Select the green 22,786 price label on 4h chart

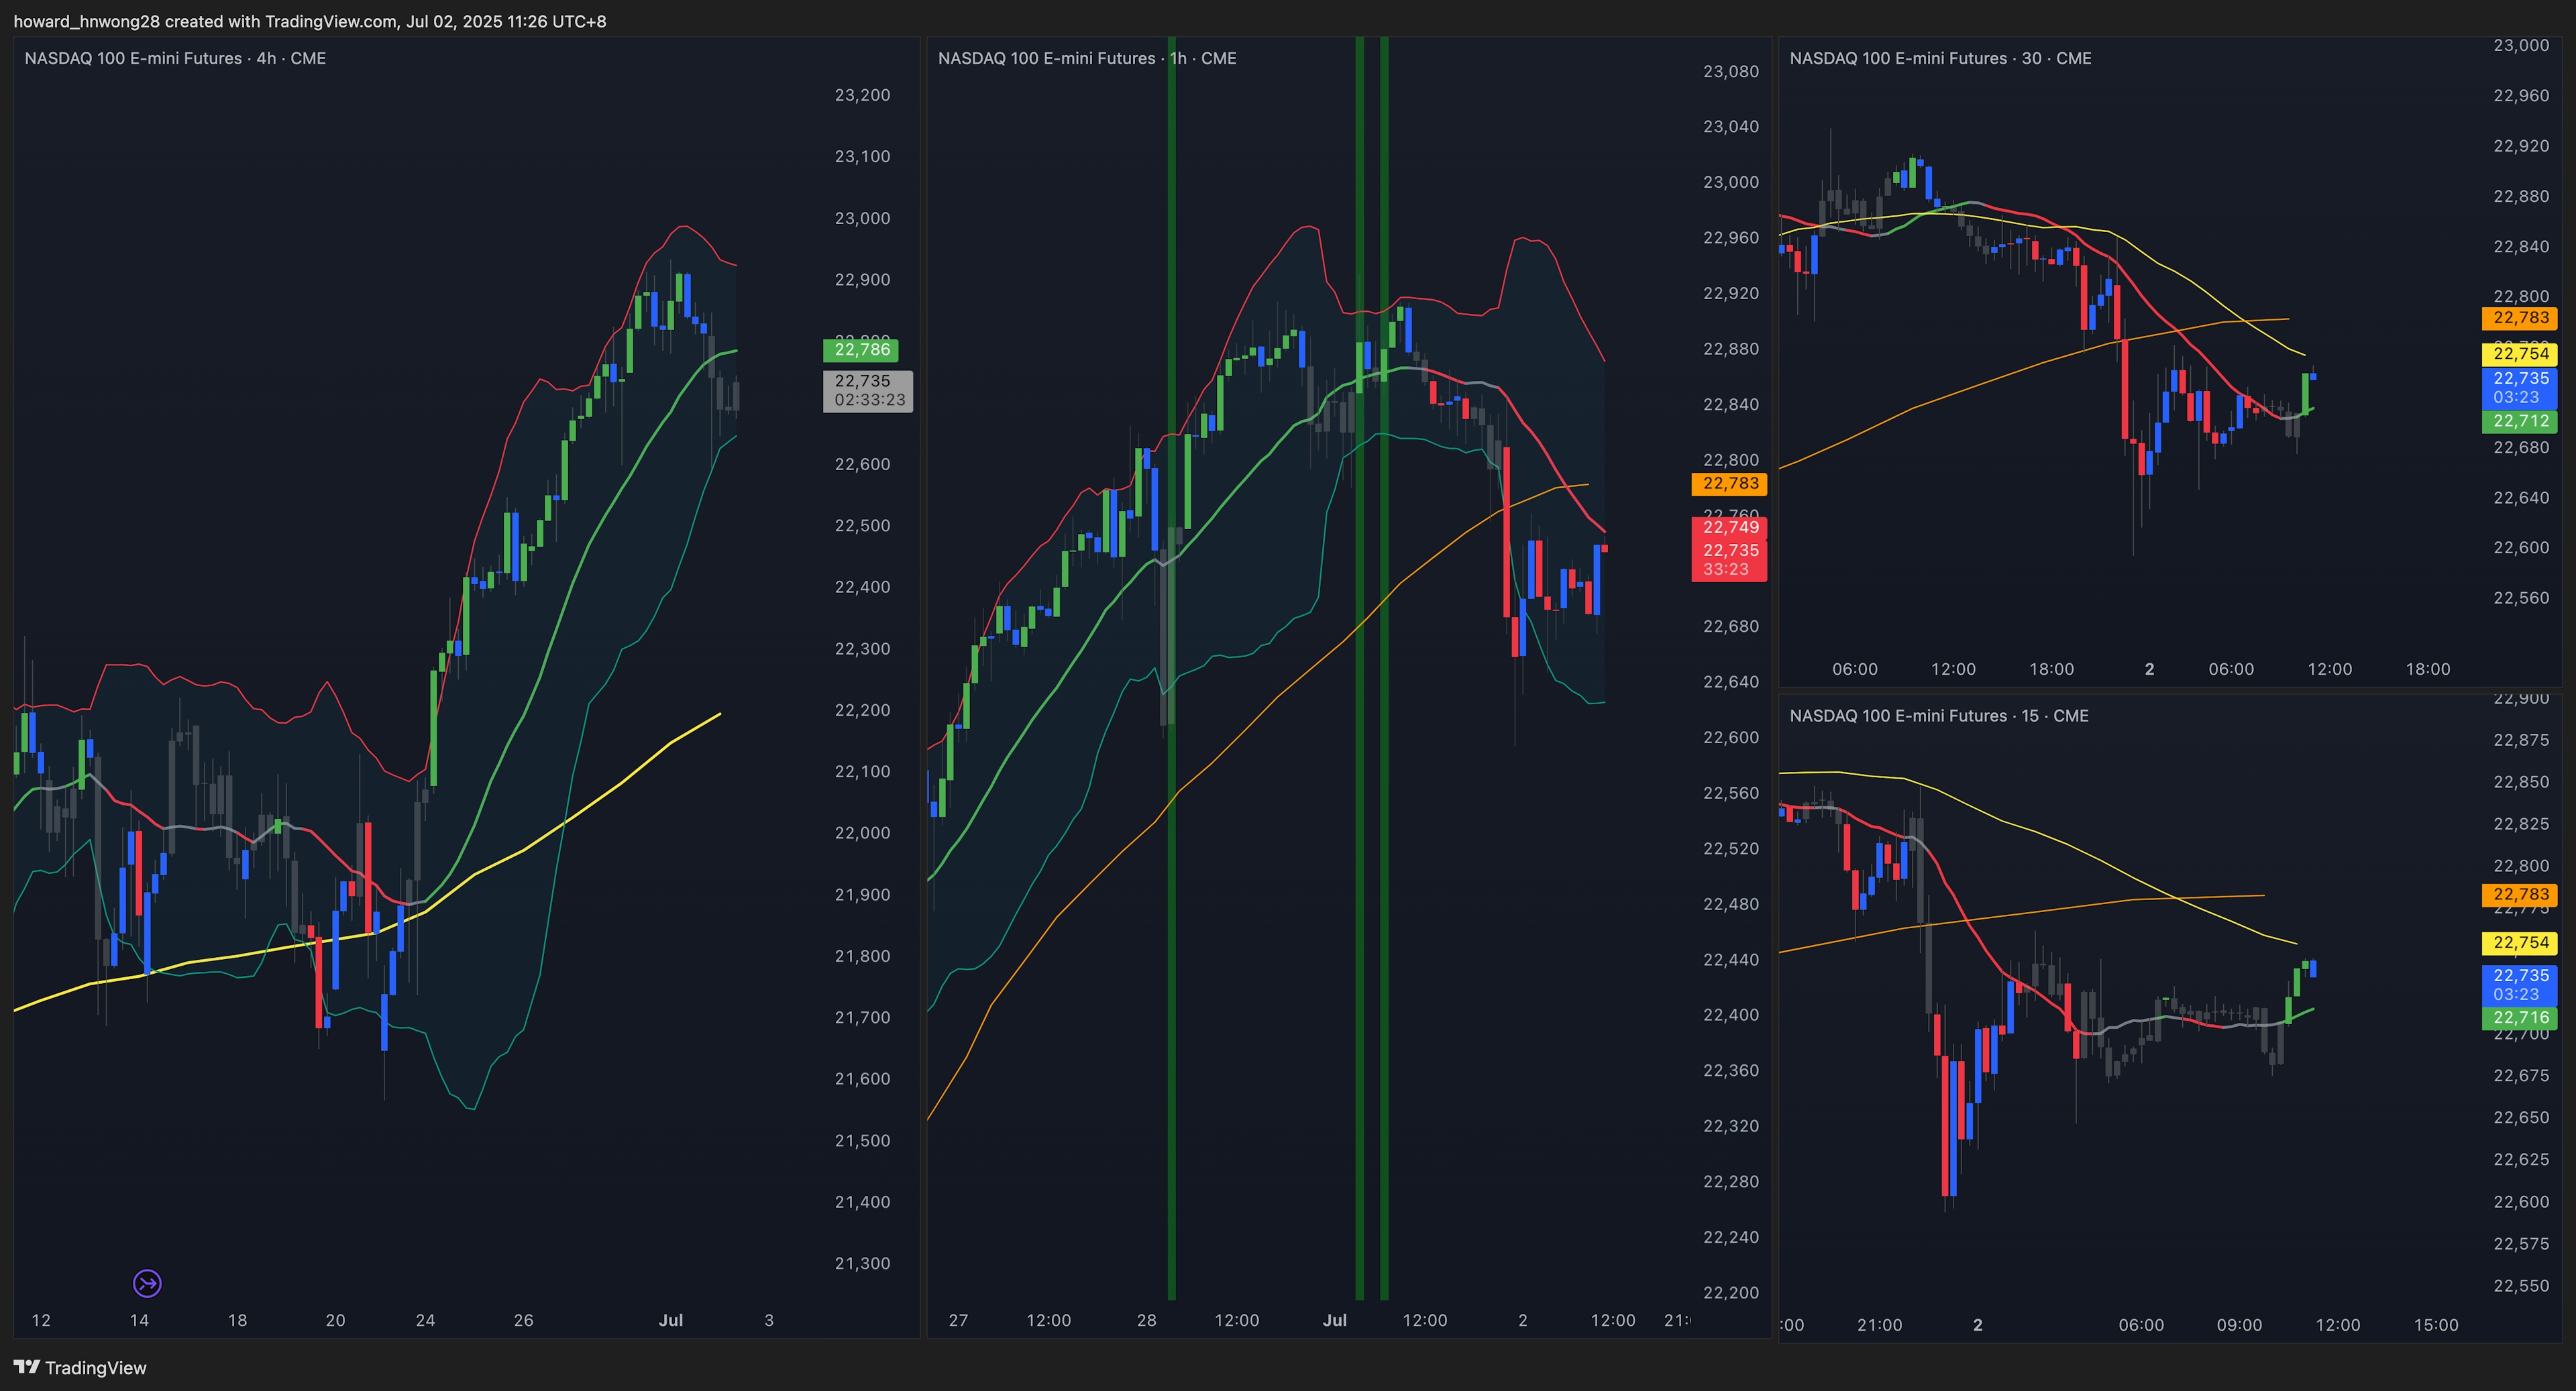click(x=861, y=350)
